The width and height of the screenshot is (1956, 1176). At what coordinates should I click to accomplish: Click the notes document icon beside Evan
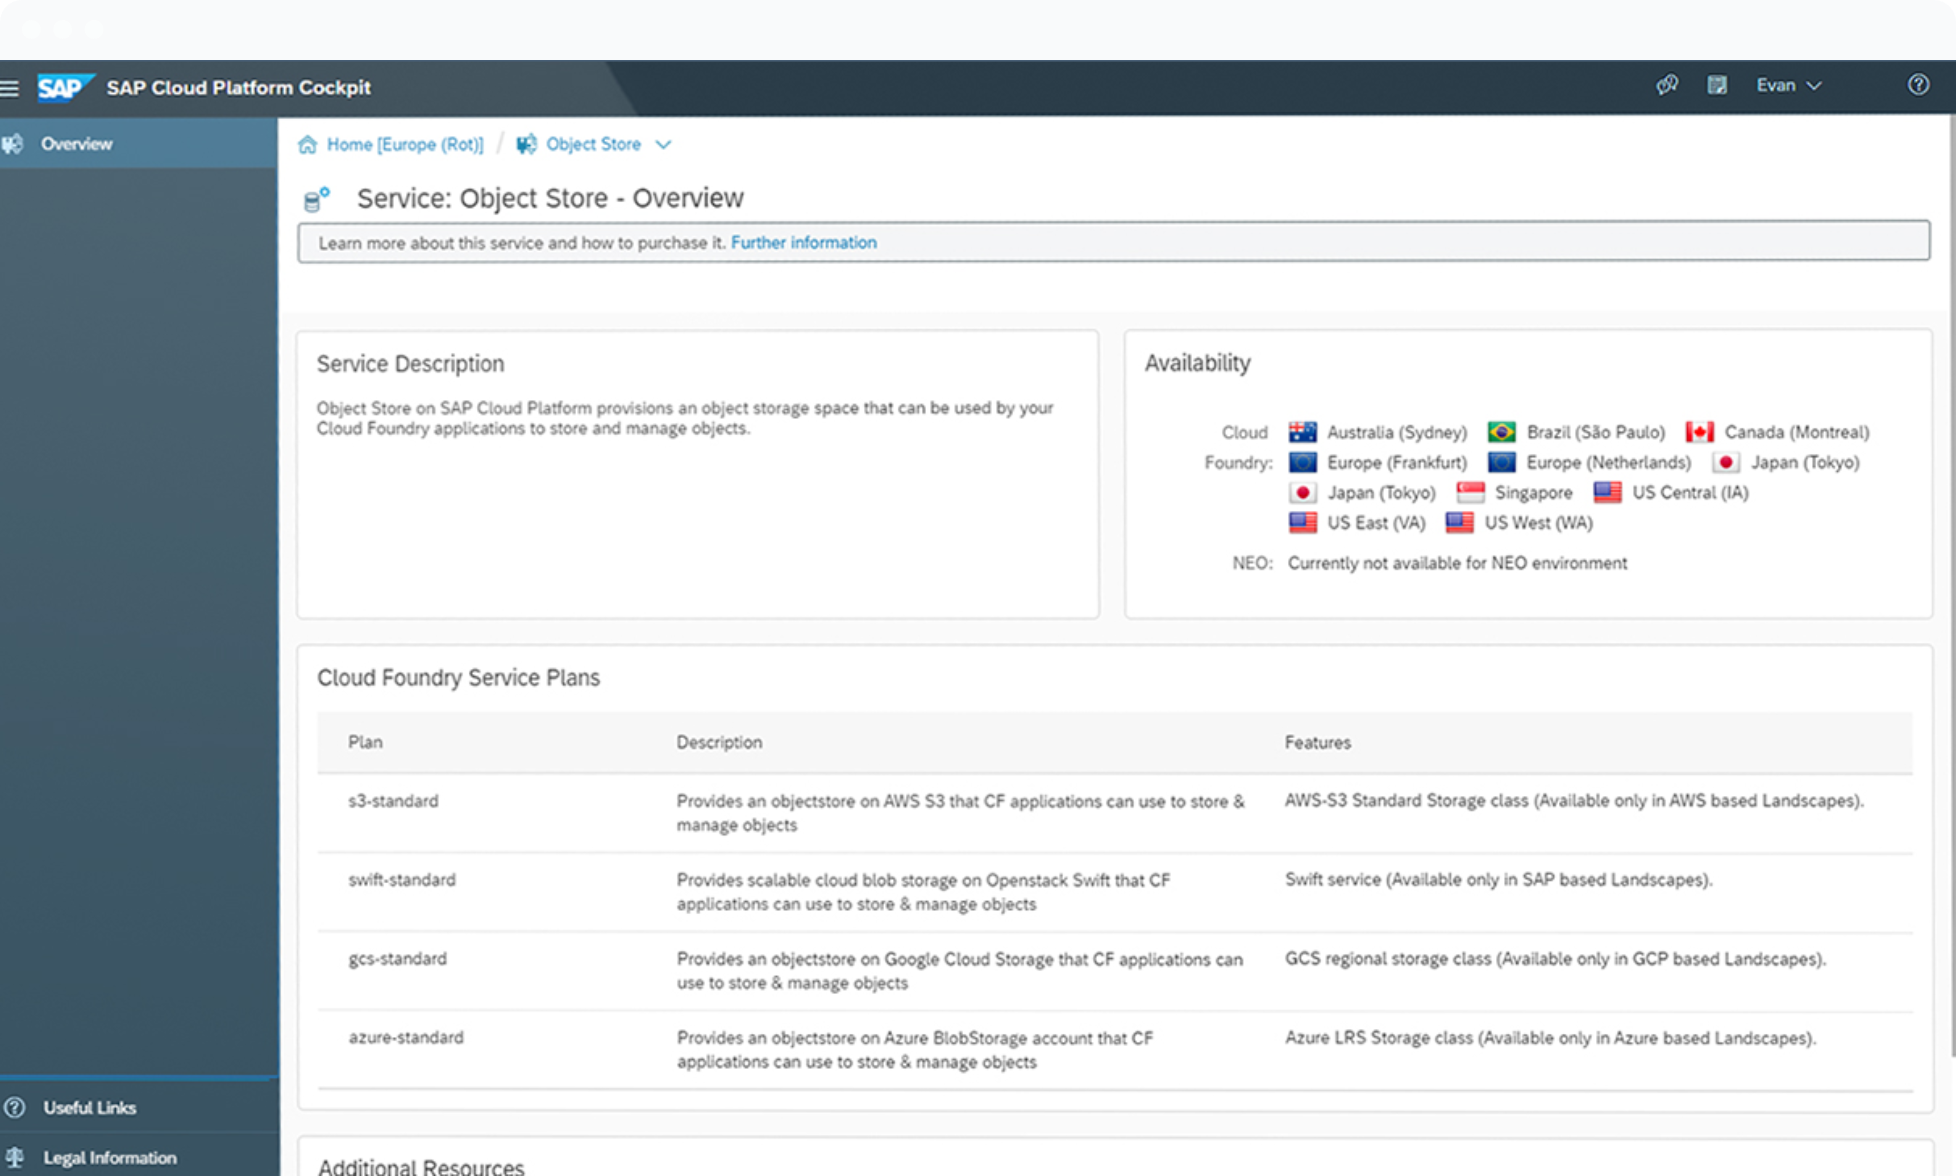coord(1717,85)
